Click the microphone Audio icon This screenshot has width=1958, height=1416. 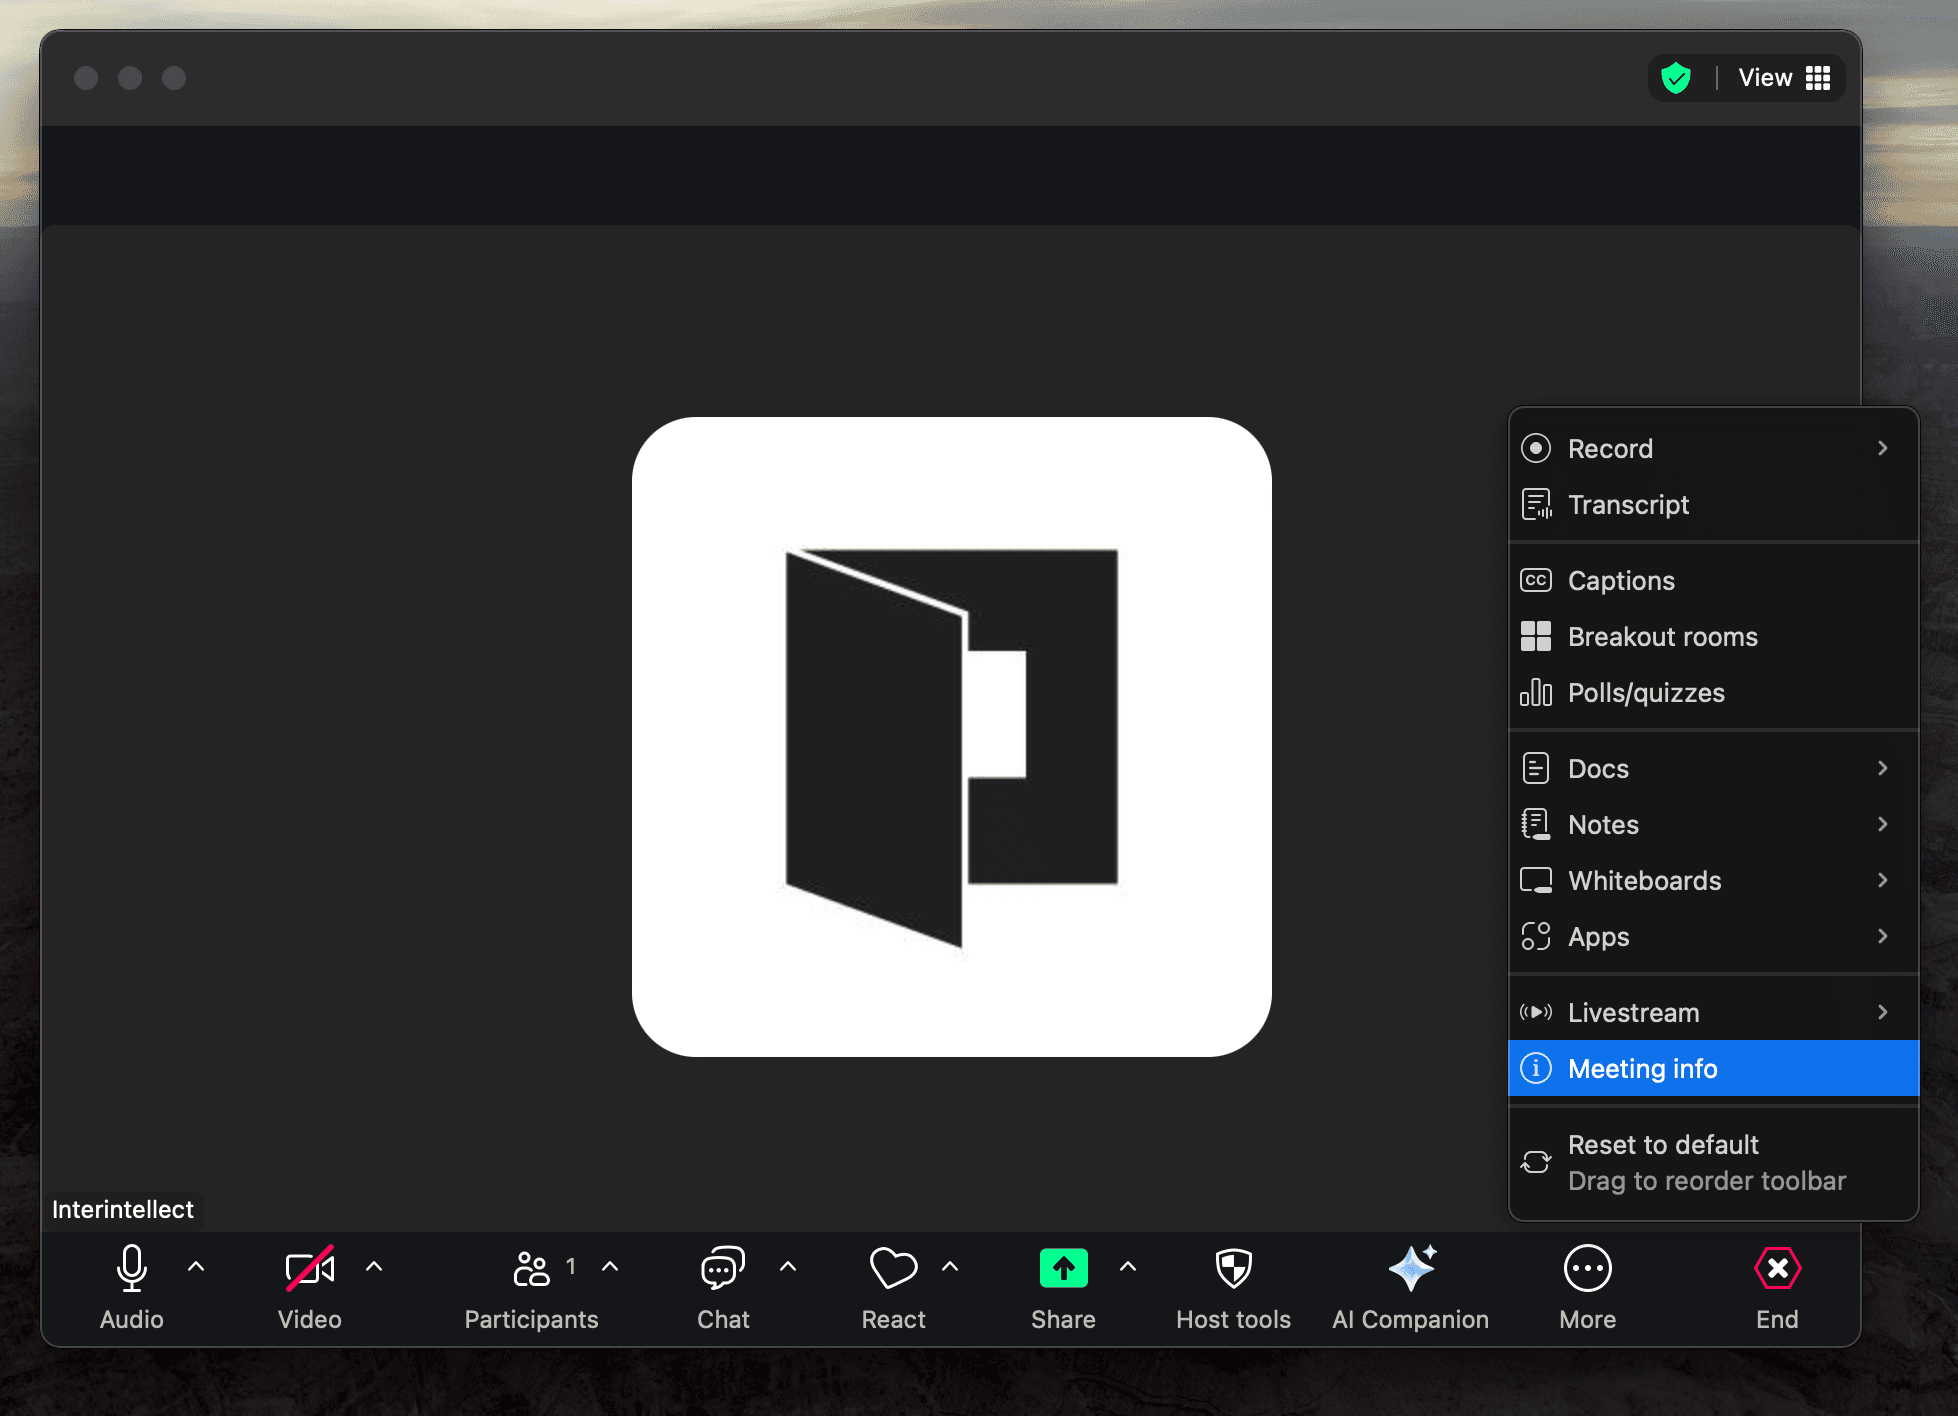click(x=131, y=1268)
